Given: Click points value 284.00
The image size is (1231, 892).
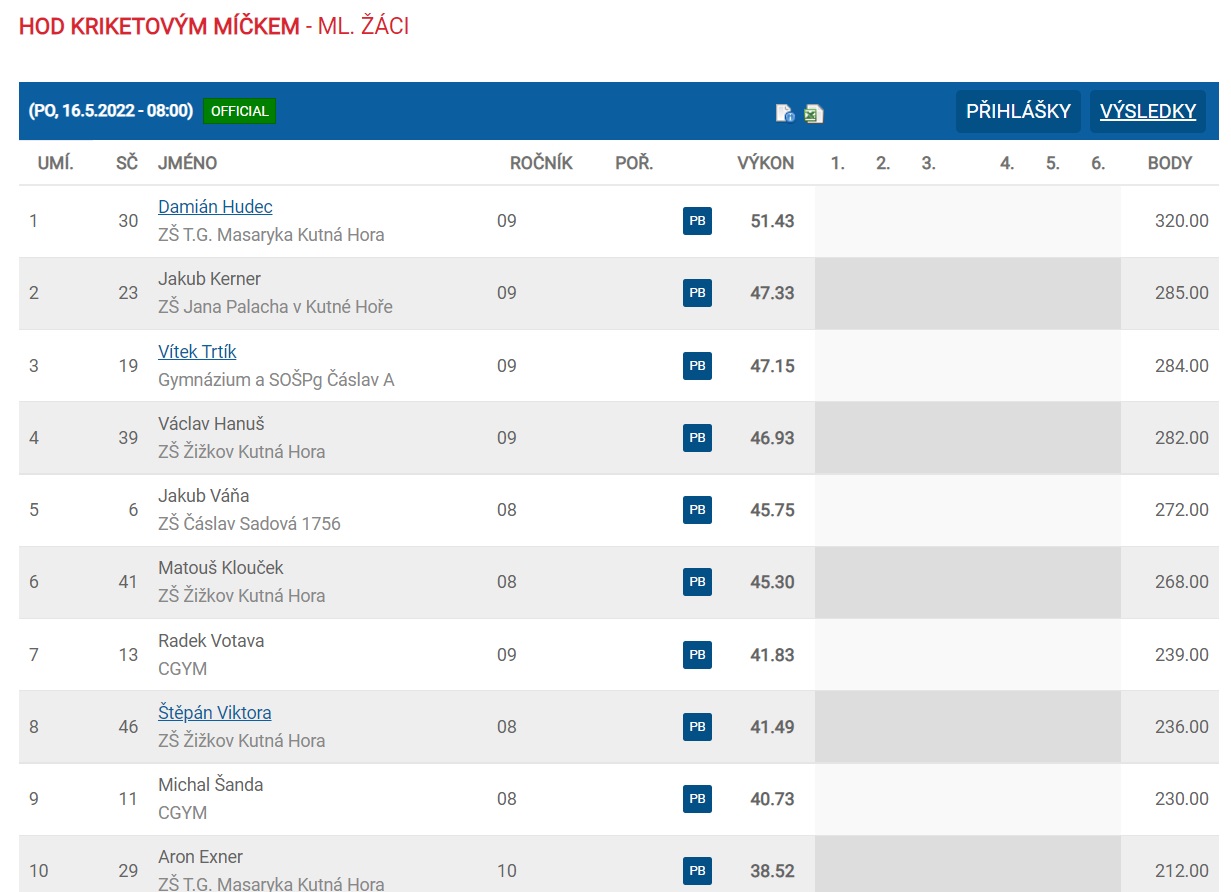Looking at the screenshot, I should point(1182,366).
